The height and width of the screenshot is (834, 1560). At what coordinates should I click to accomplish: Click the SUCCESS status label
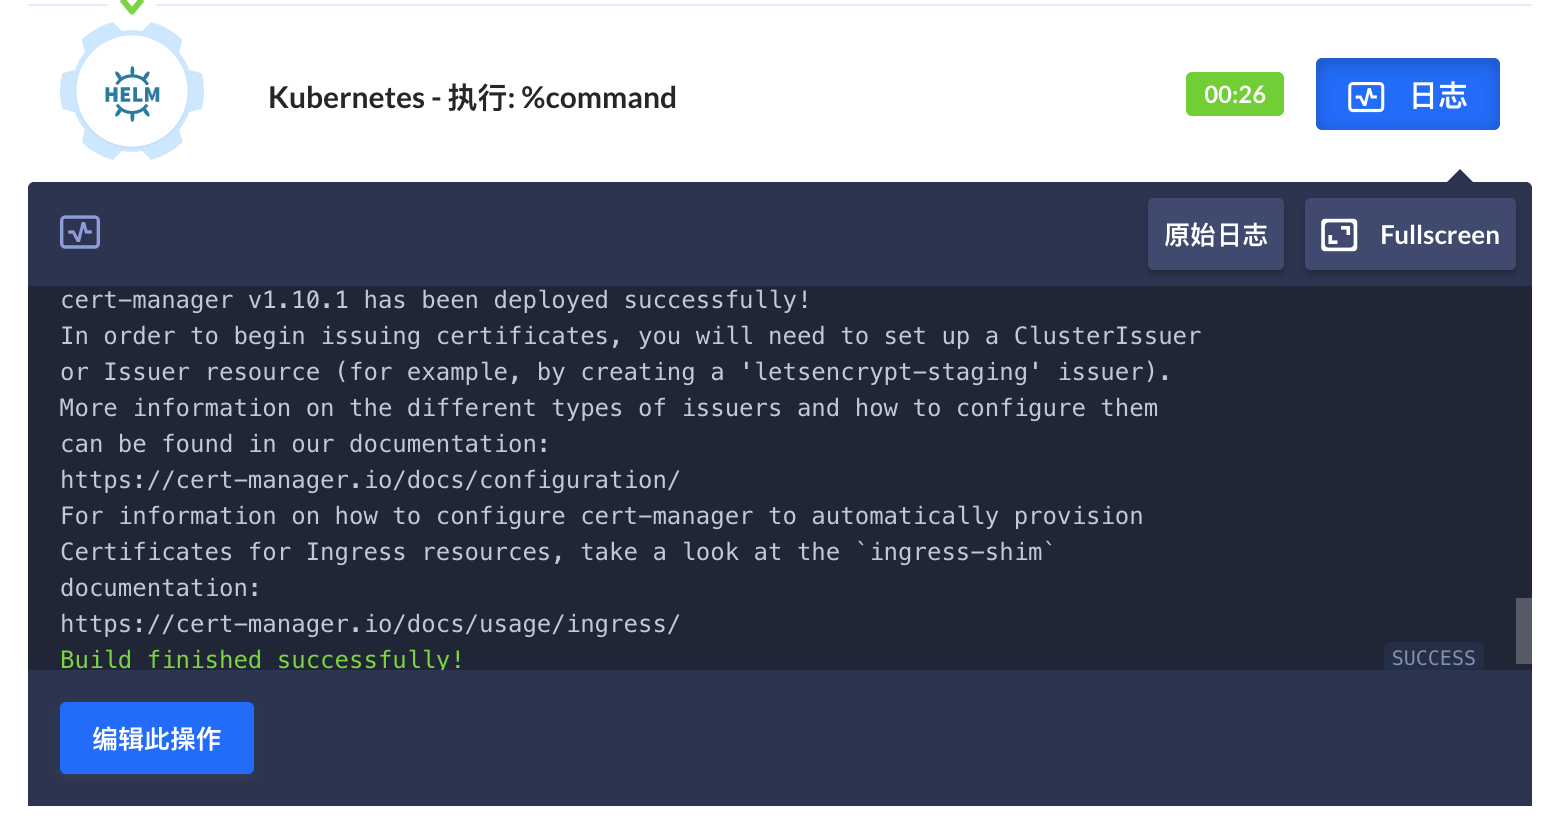click(1433, 657)
